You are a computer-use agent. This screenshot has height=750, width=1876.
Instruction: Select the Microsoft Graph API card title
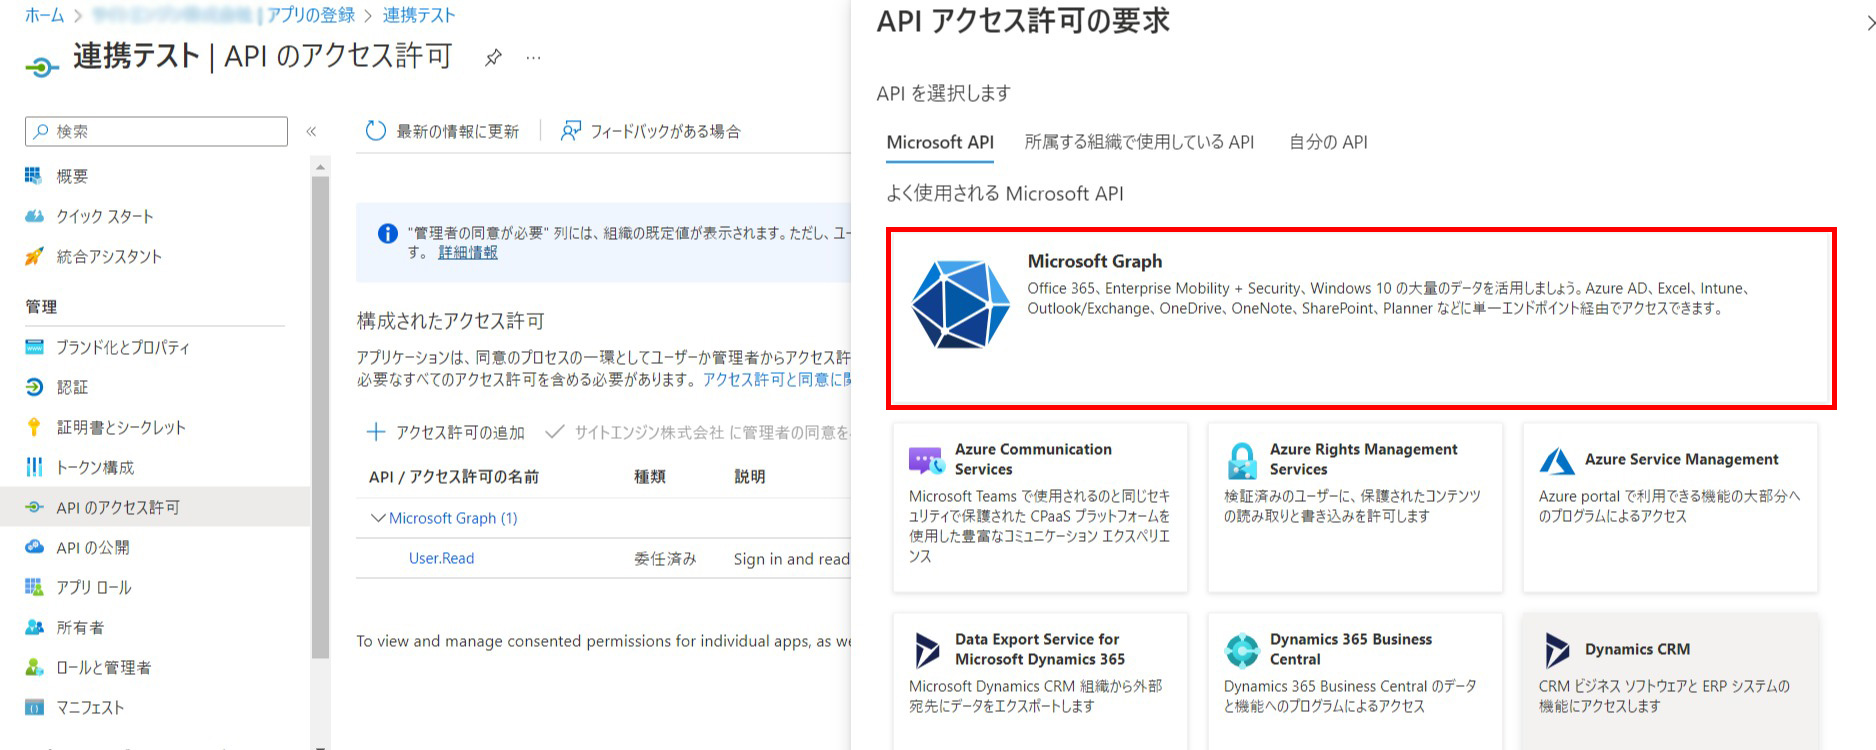(1094, 261)
